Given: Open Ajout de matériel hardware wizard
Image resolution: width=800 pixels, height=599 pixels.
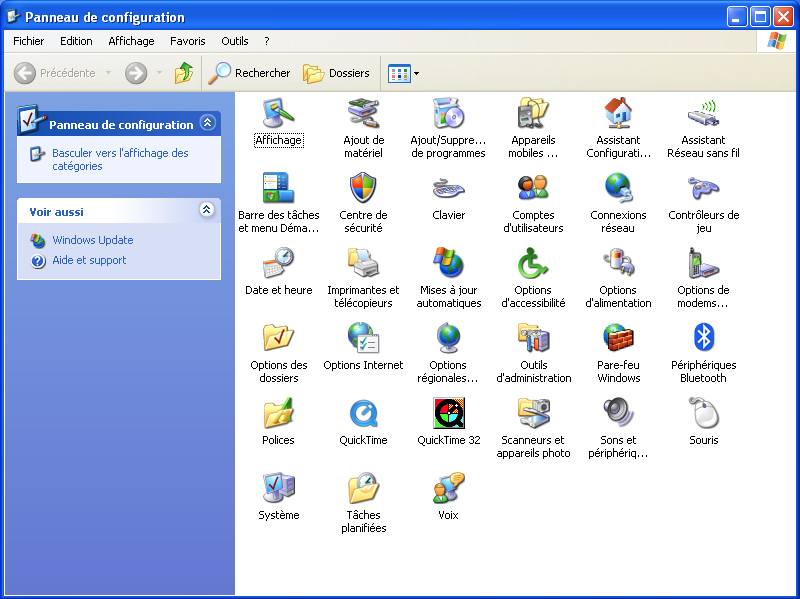Looking at the screenshot, I should click(363, 113).
